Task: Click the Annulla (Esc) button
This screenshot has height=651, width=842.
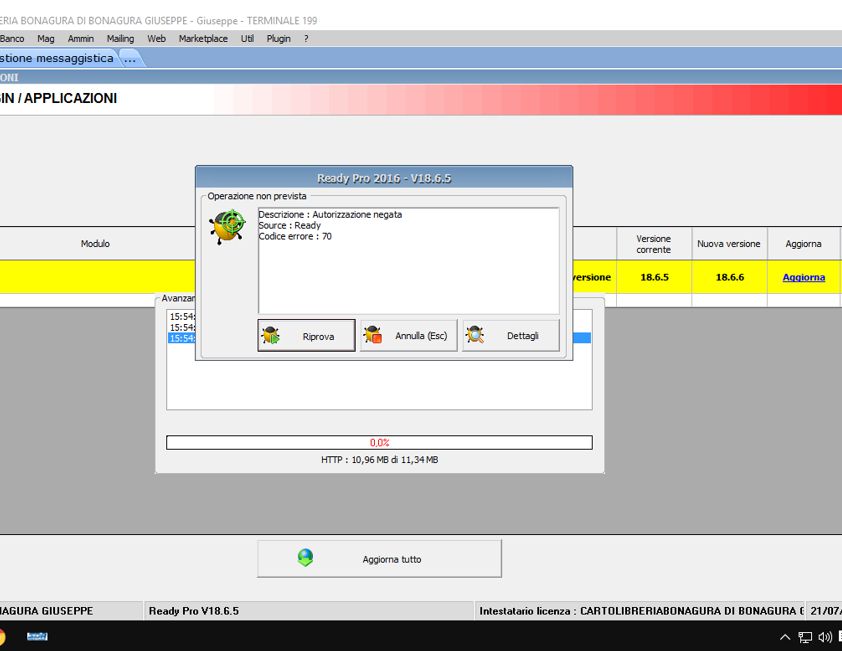Action: [409, 336]
